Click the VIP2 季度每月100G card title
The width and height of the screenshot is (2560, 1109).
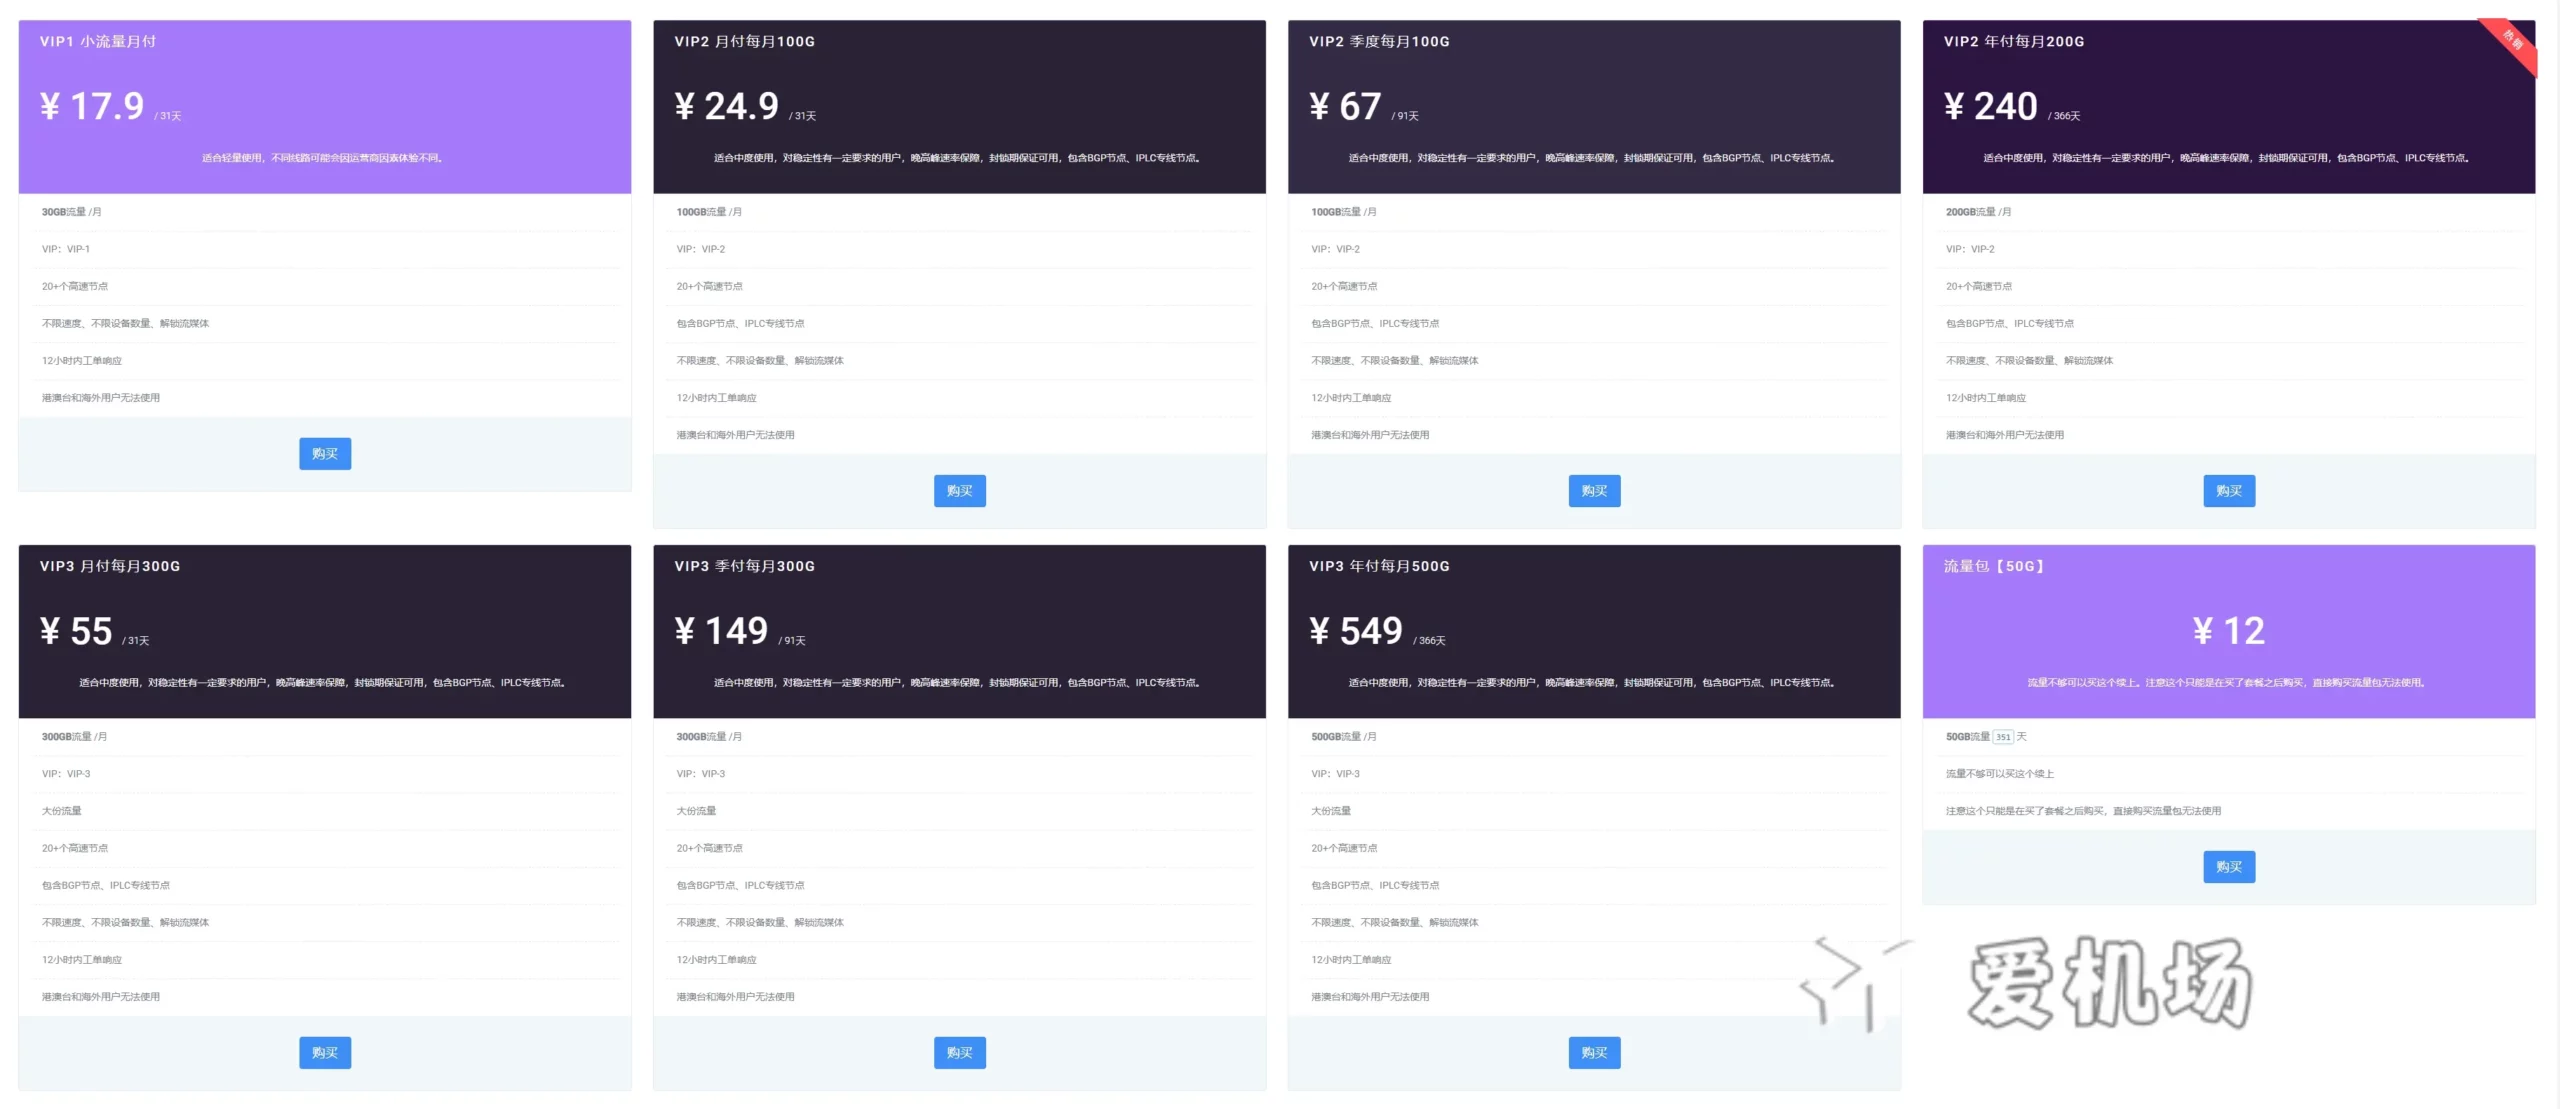pos(1379,41)
